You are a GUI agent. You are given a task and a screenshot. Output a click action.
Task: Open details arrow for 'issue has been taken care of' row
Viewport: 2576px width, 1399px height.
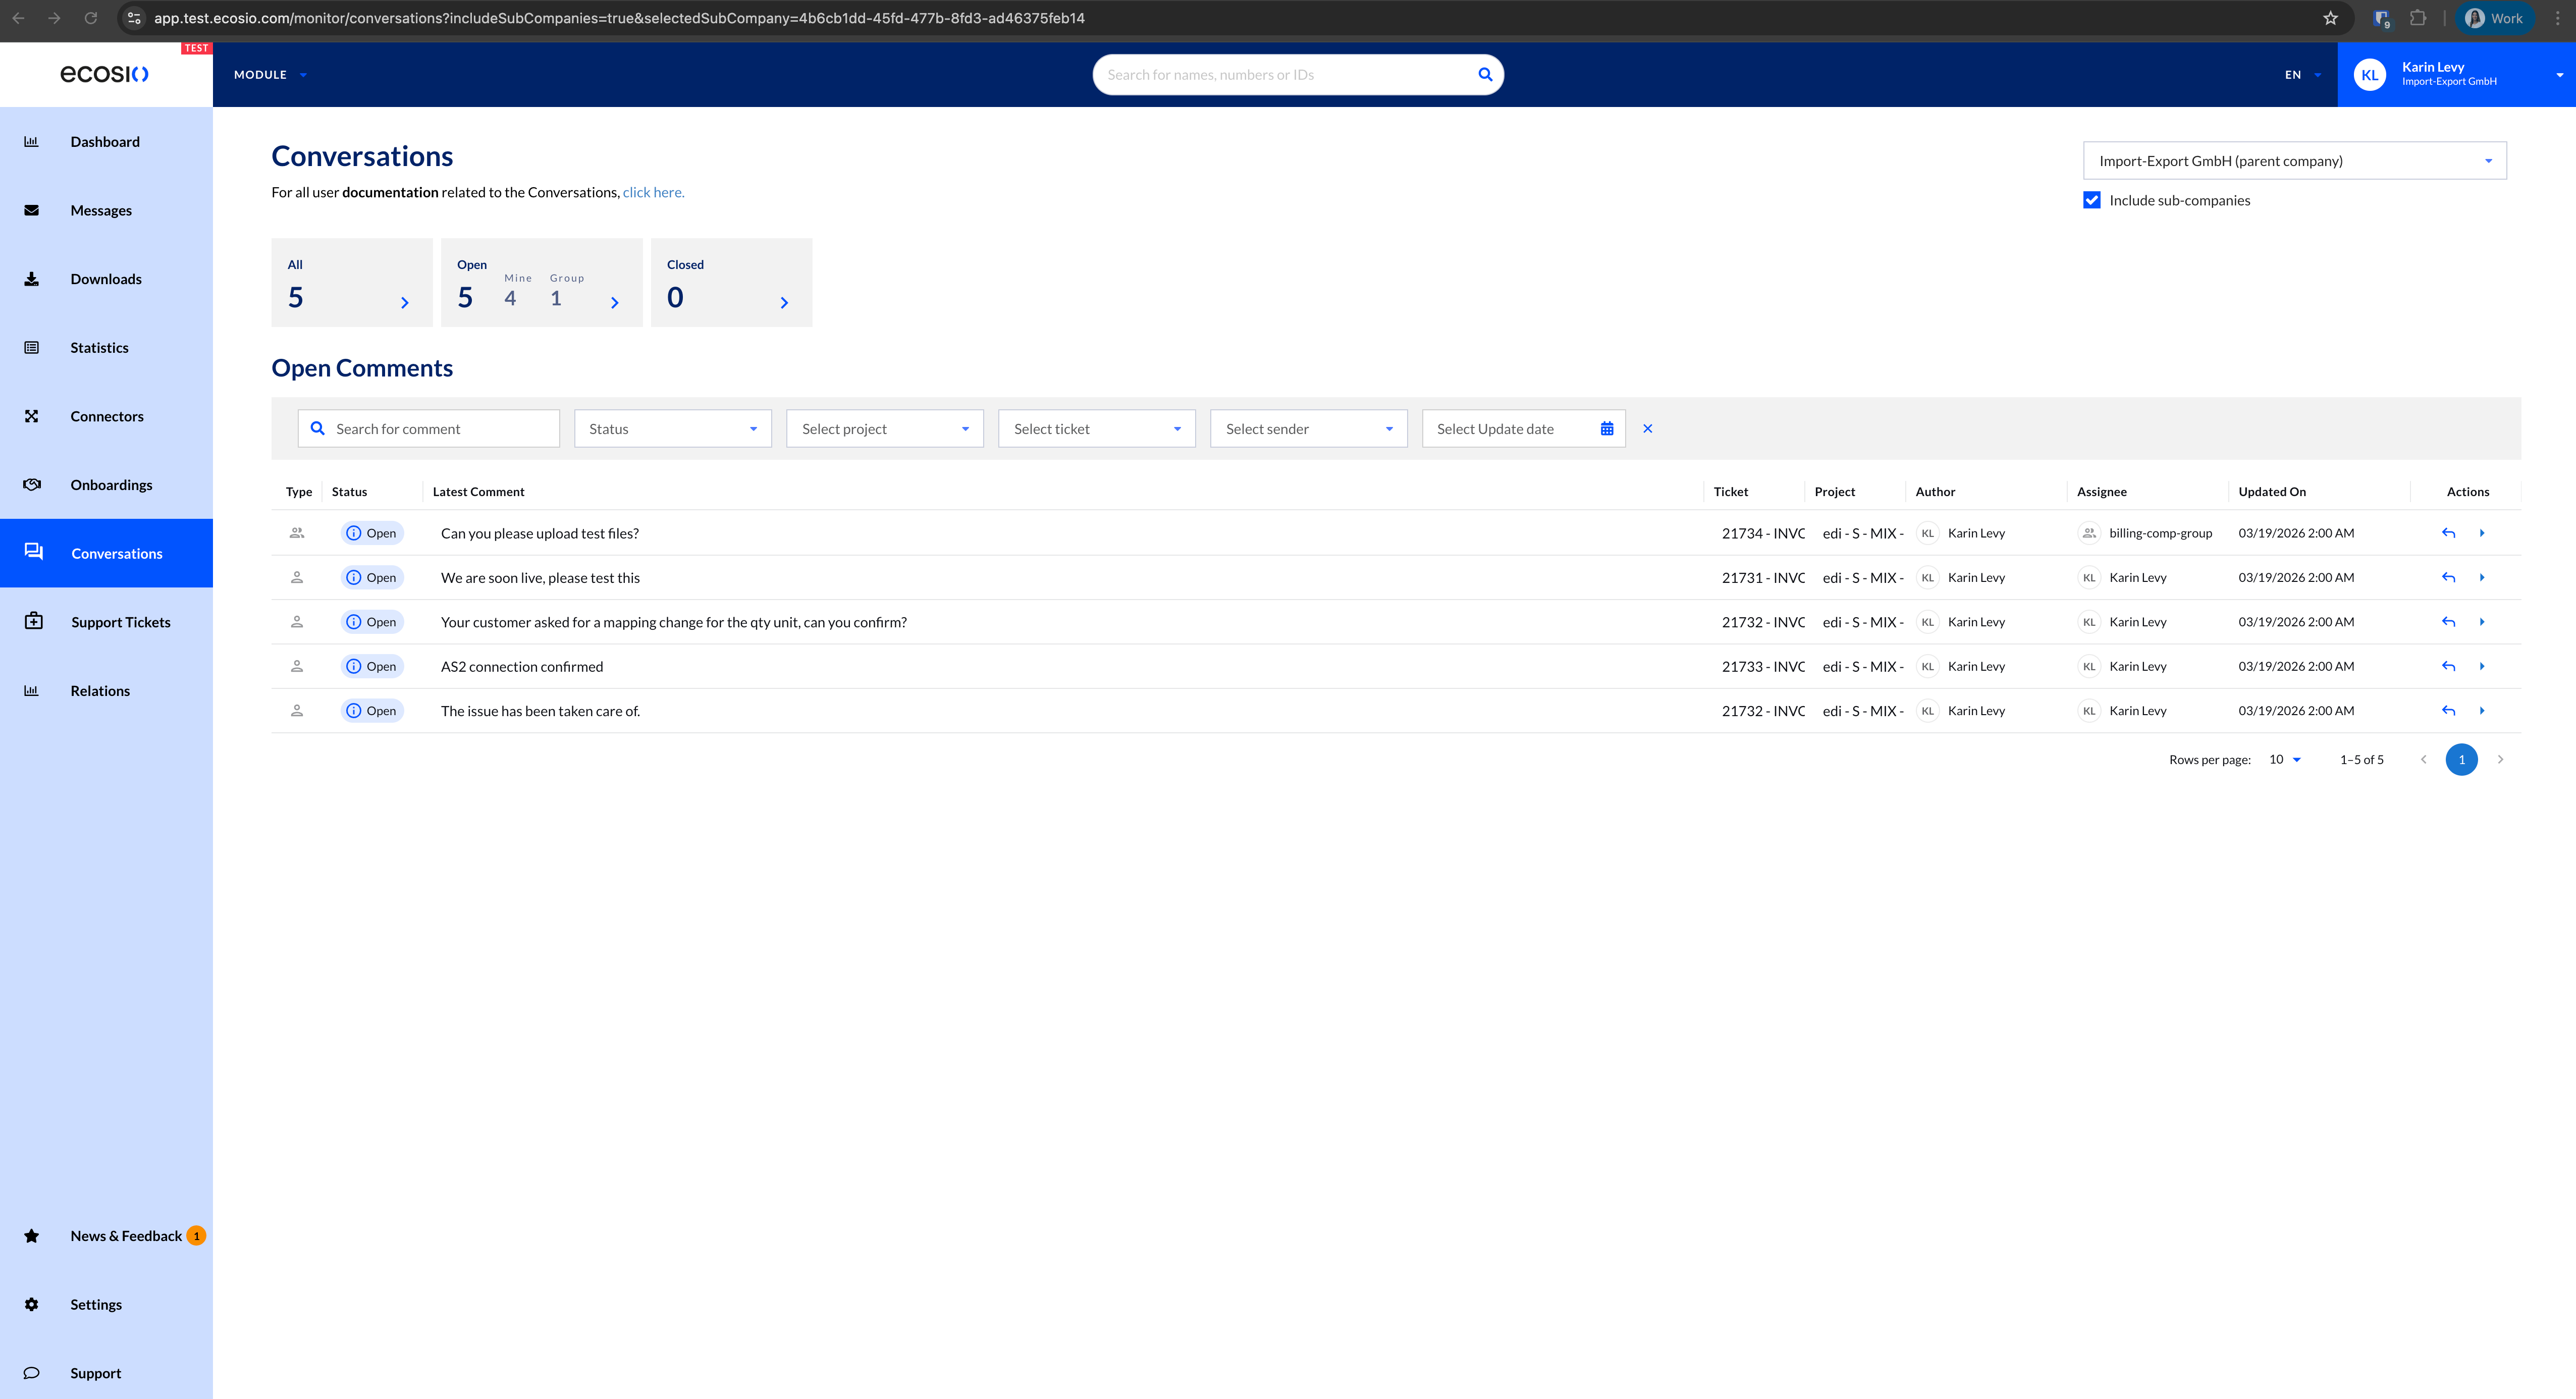(x=2482, y=711)
